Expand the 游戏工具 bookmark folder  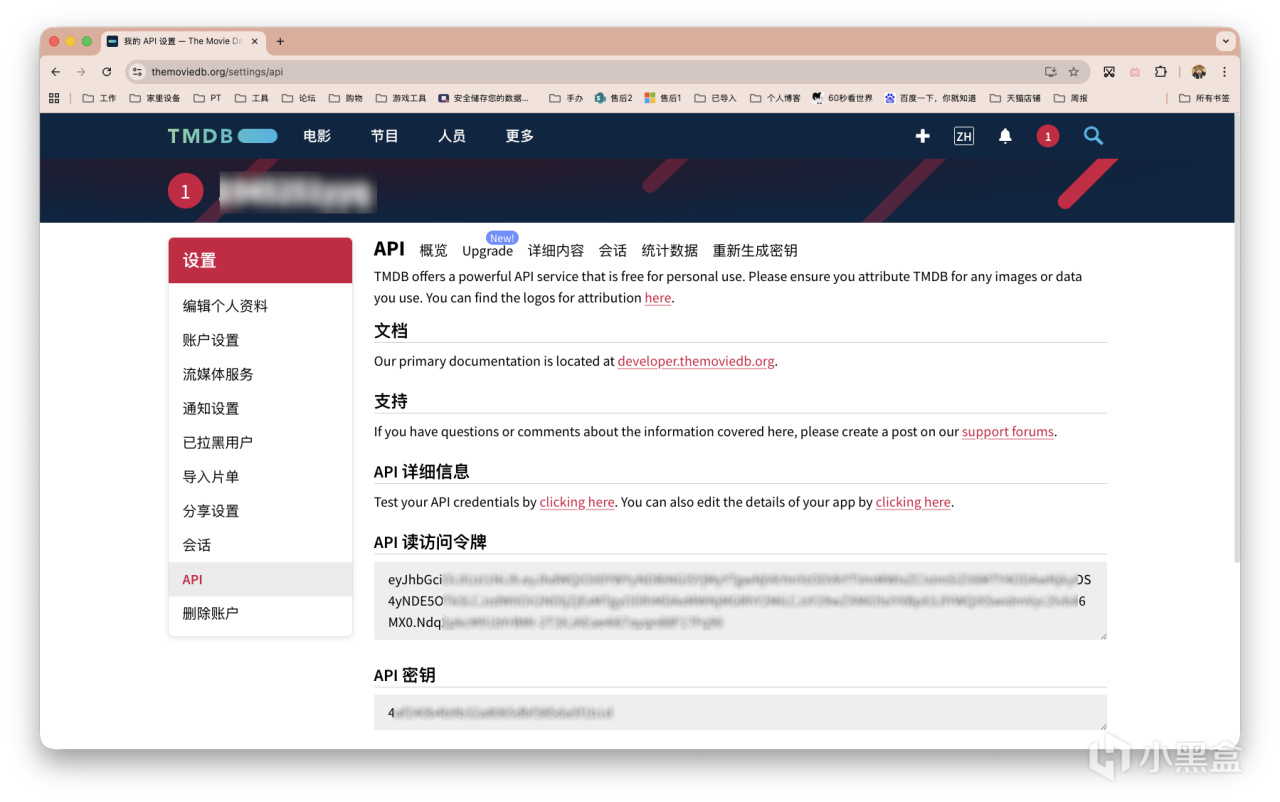(x=401, y=98)
